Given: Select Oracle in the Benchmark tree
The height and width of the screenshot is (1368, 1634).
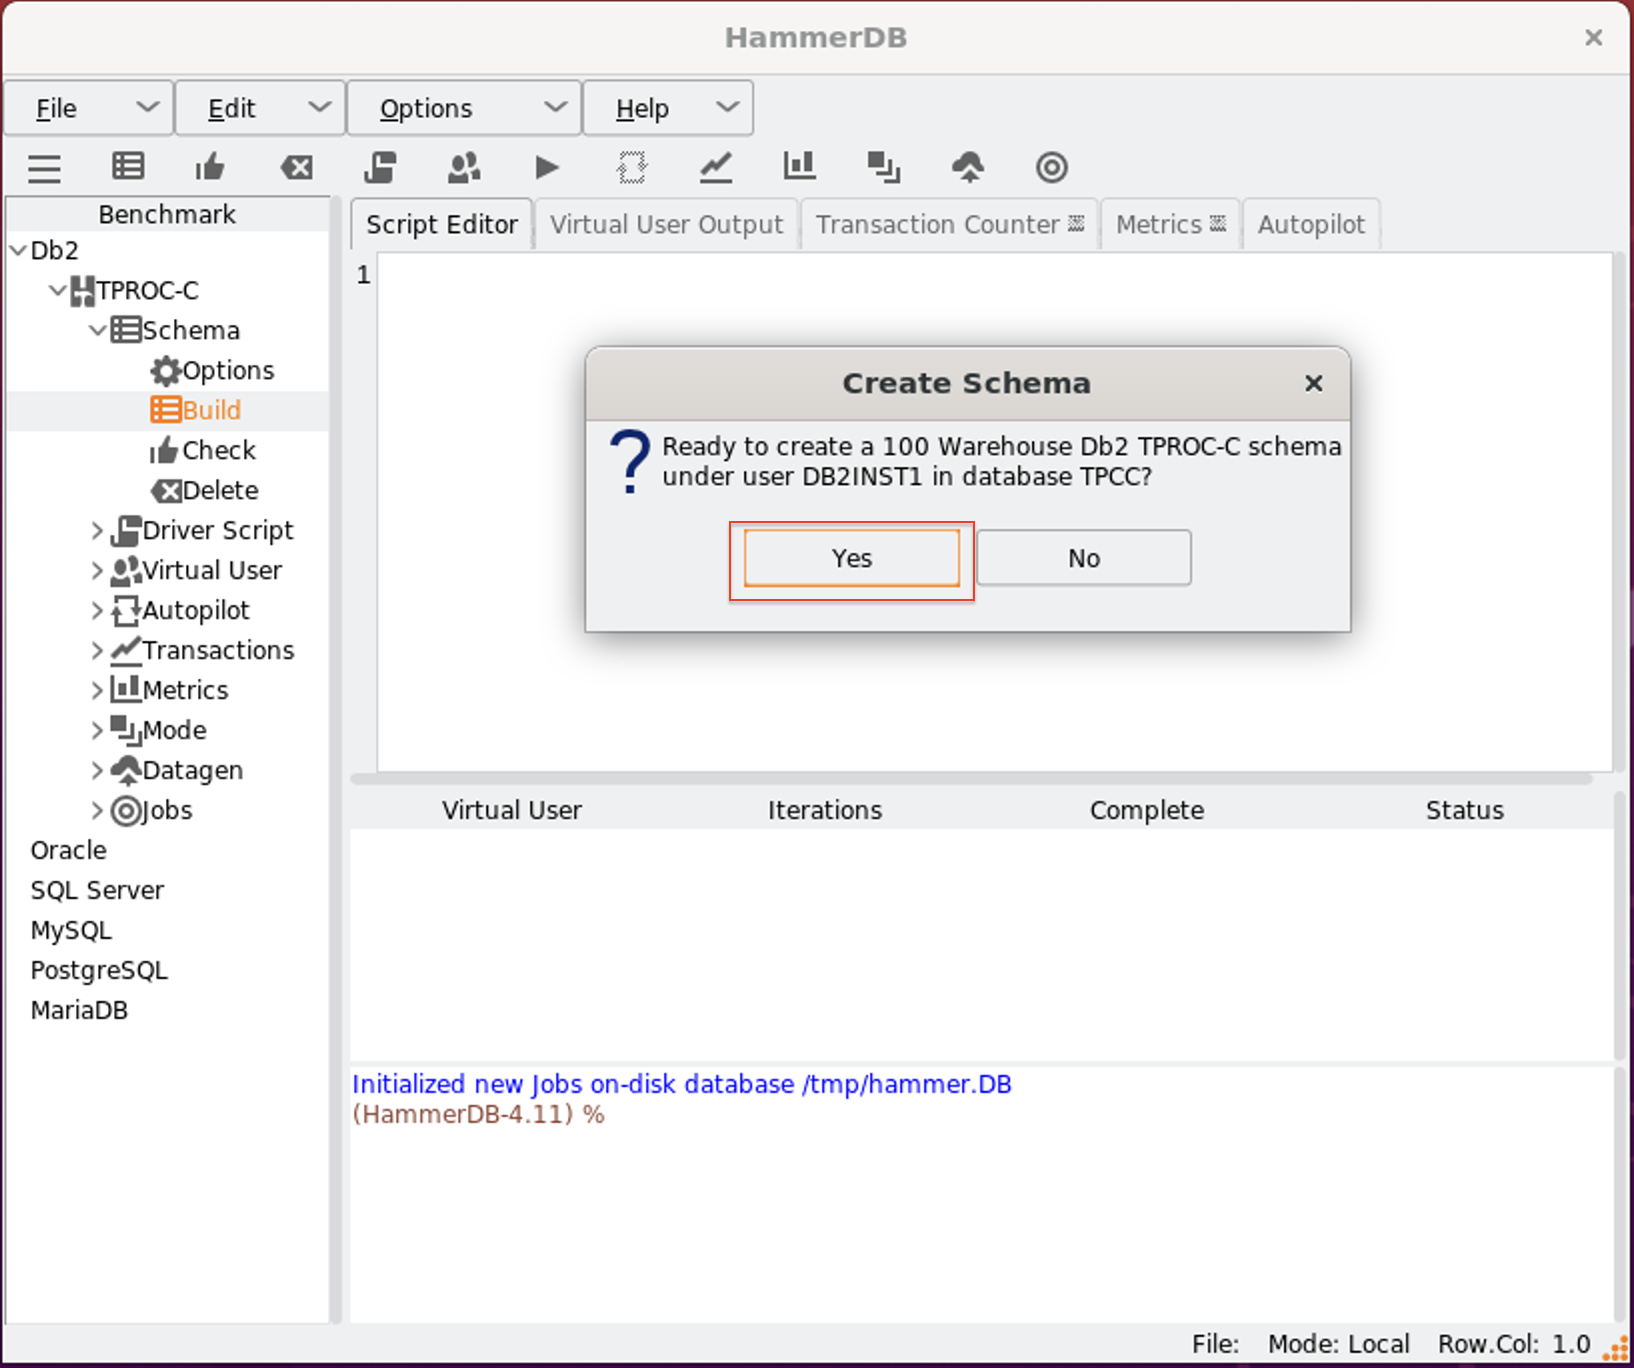Looking at the screenshot, I should (x=68, y=850).
